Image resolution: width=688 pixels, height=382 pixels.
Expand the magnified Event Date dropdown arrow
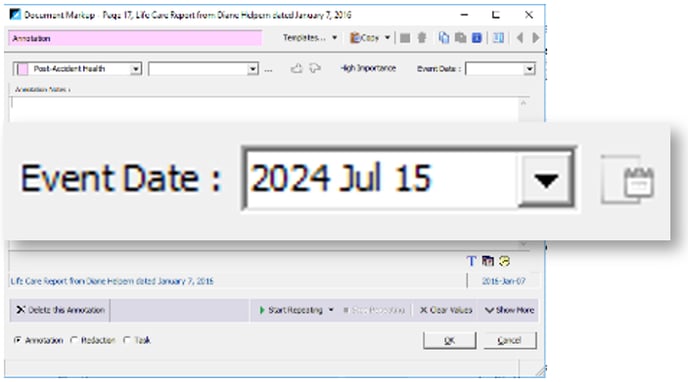(546, 180)
